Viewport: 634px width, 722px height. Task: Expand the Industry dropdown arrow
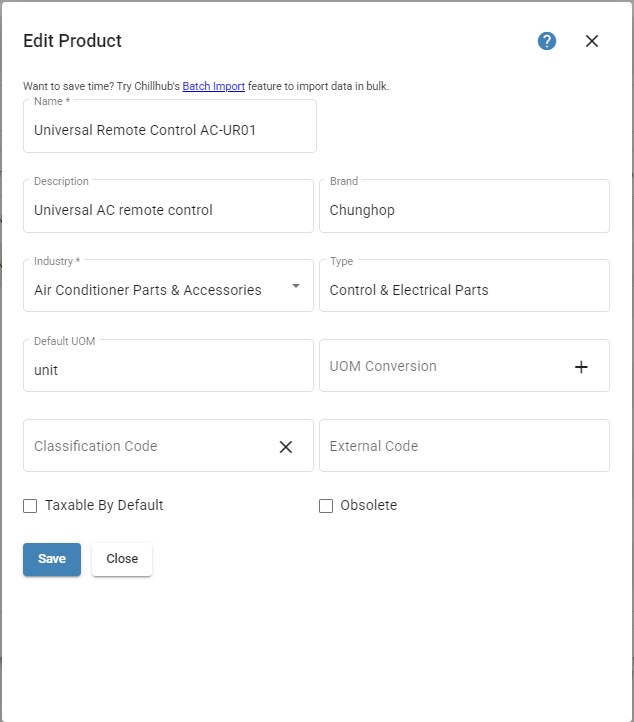coord(296,286)
